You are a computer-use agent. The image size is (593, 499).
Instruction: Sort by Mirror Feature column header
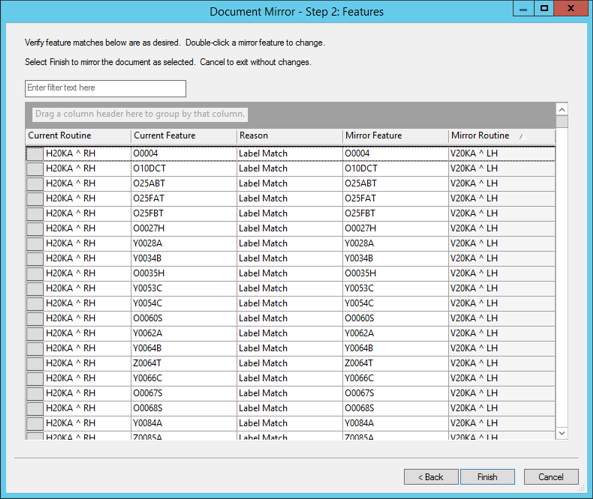point(396,135)
